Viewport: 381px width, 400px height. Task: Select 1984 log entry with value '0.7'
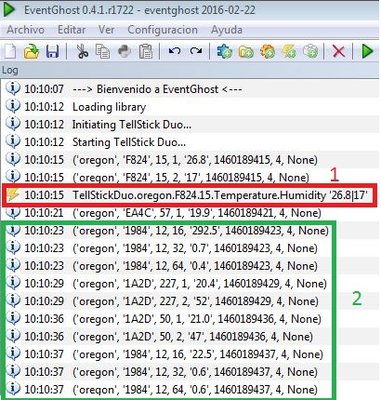190,248
